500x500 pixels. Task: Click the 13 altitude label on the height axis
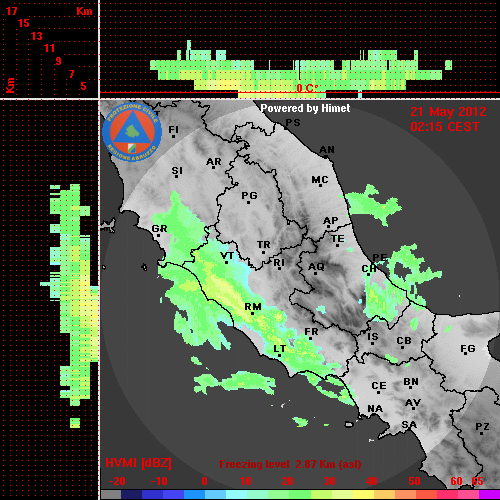tap(37, 36)
